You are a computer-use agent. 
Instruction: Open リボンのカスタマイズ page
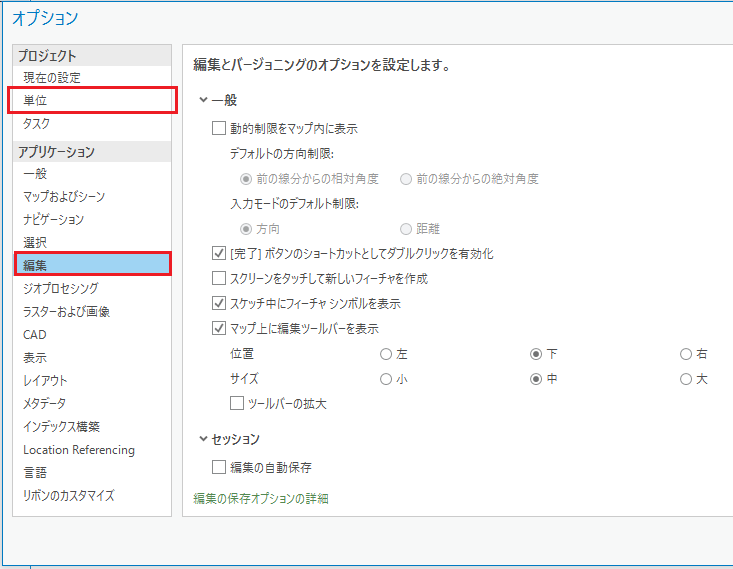click(x=92, y=496)
